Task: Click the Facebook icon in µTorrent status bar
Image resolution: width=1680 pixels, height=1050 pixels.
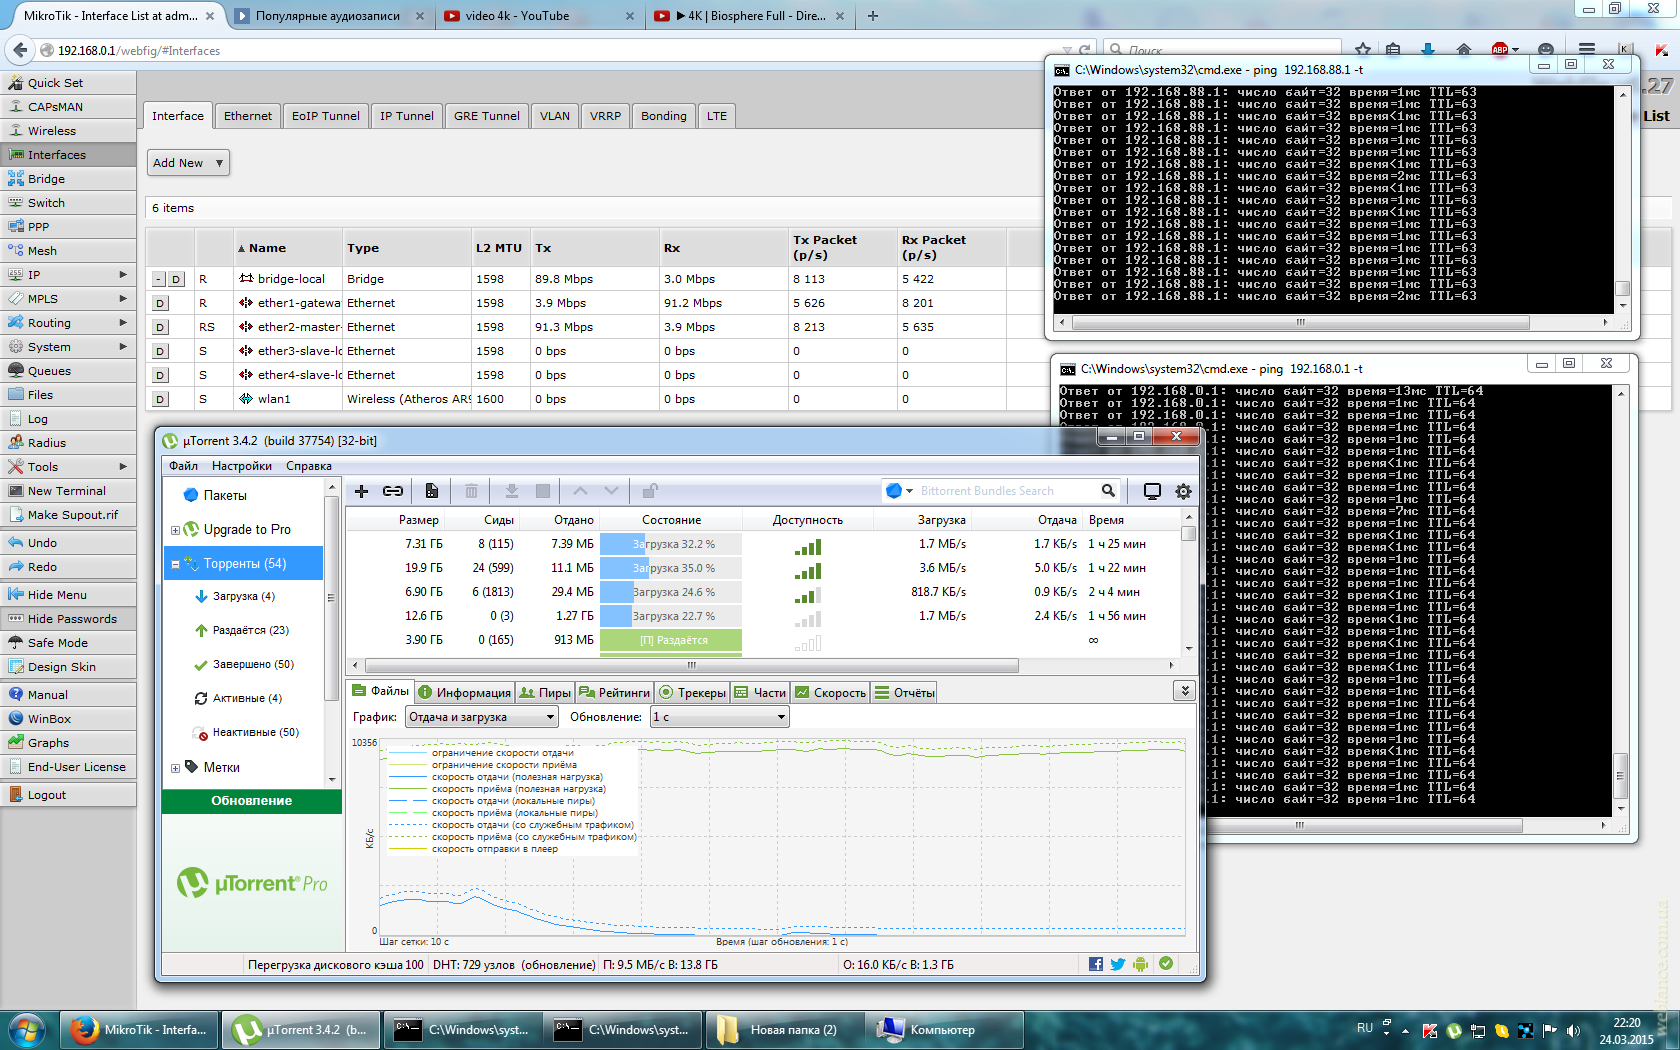Action: click(1096, 964)
